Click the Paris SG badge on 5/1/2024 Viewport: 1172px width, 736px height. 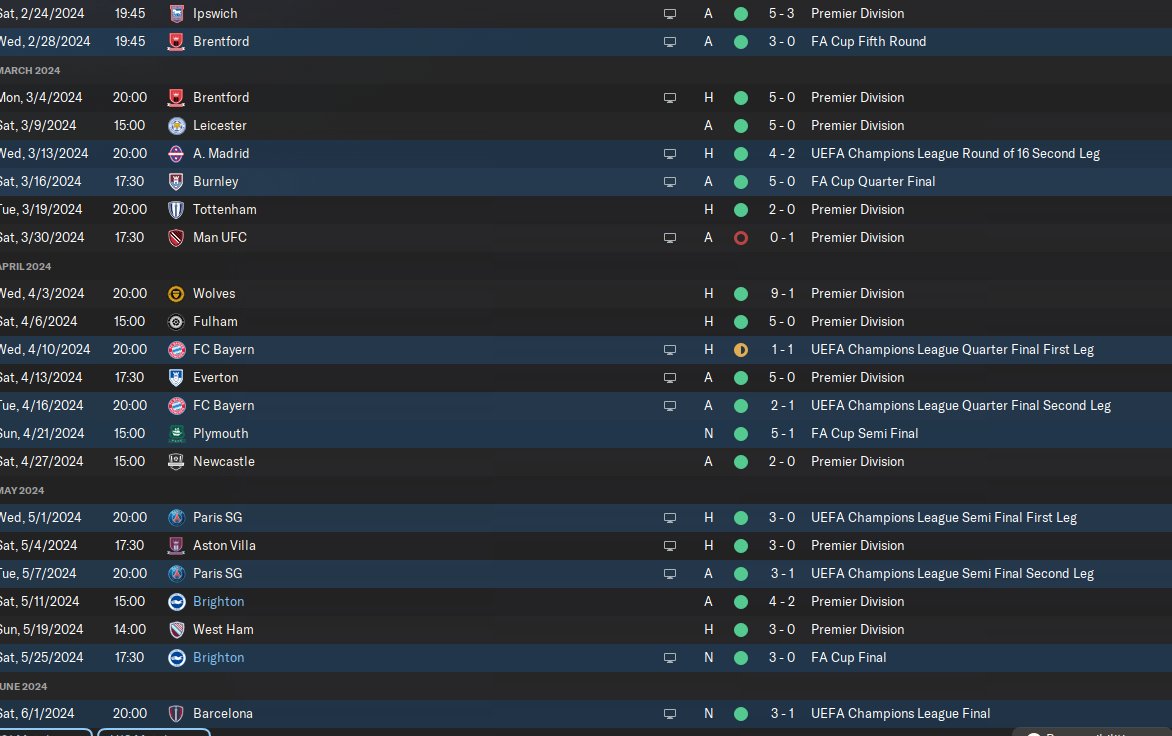click(x=176, y=518)
